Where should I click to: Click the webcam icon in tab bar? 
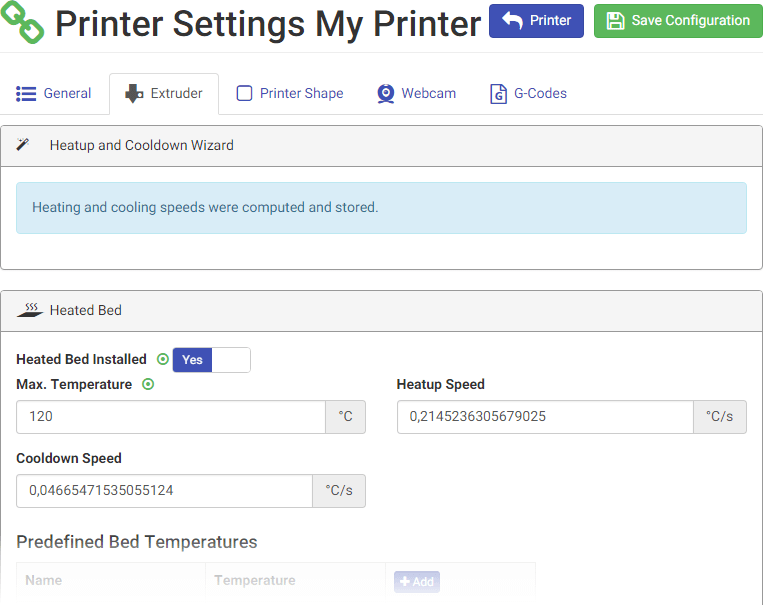tap(386, 94)
